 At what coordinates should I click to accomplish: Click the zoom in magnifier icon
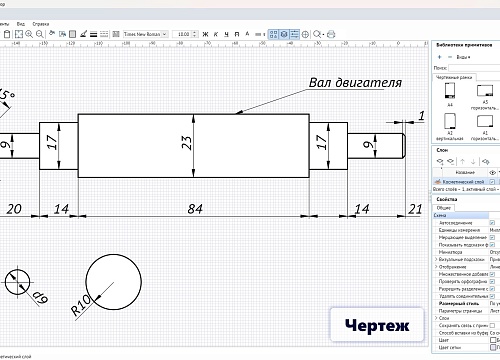point(29,34)
